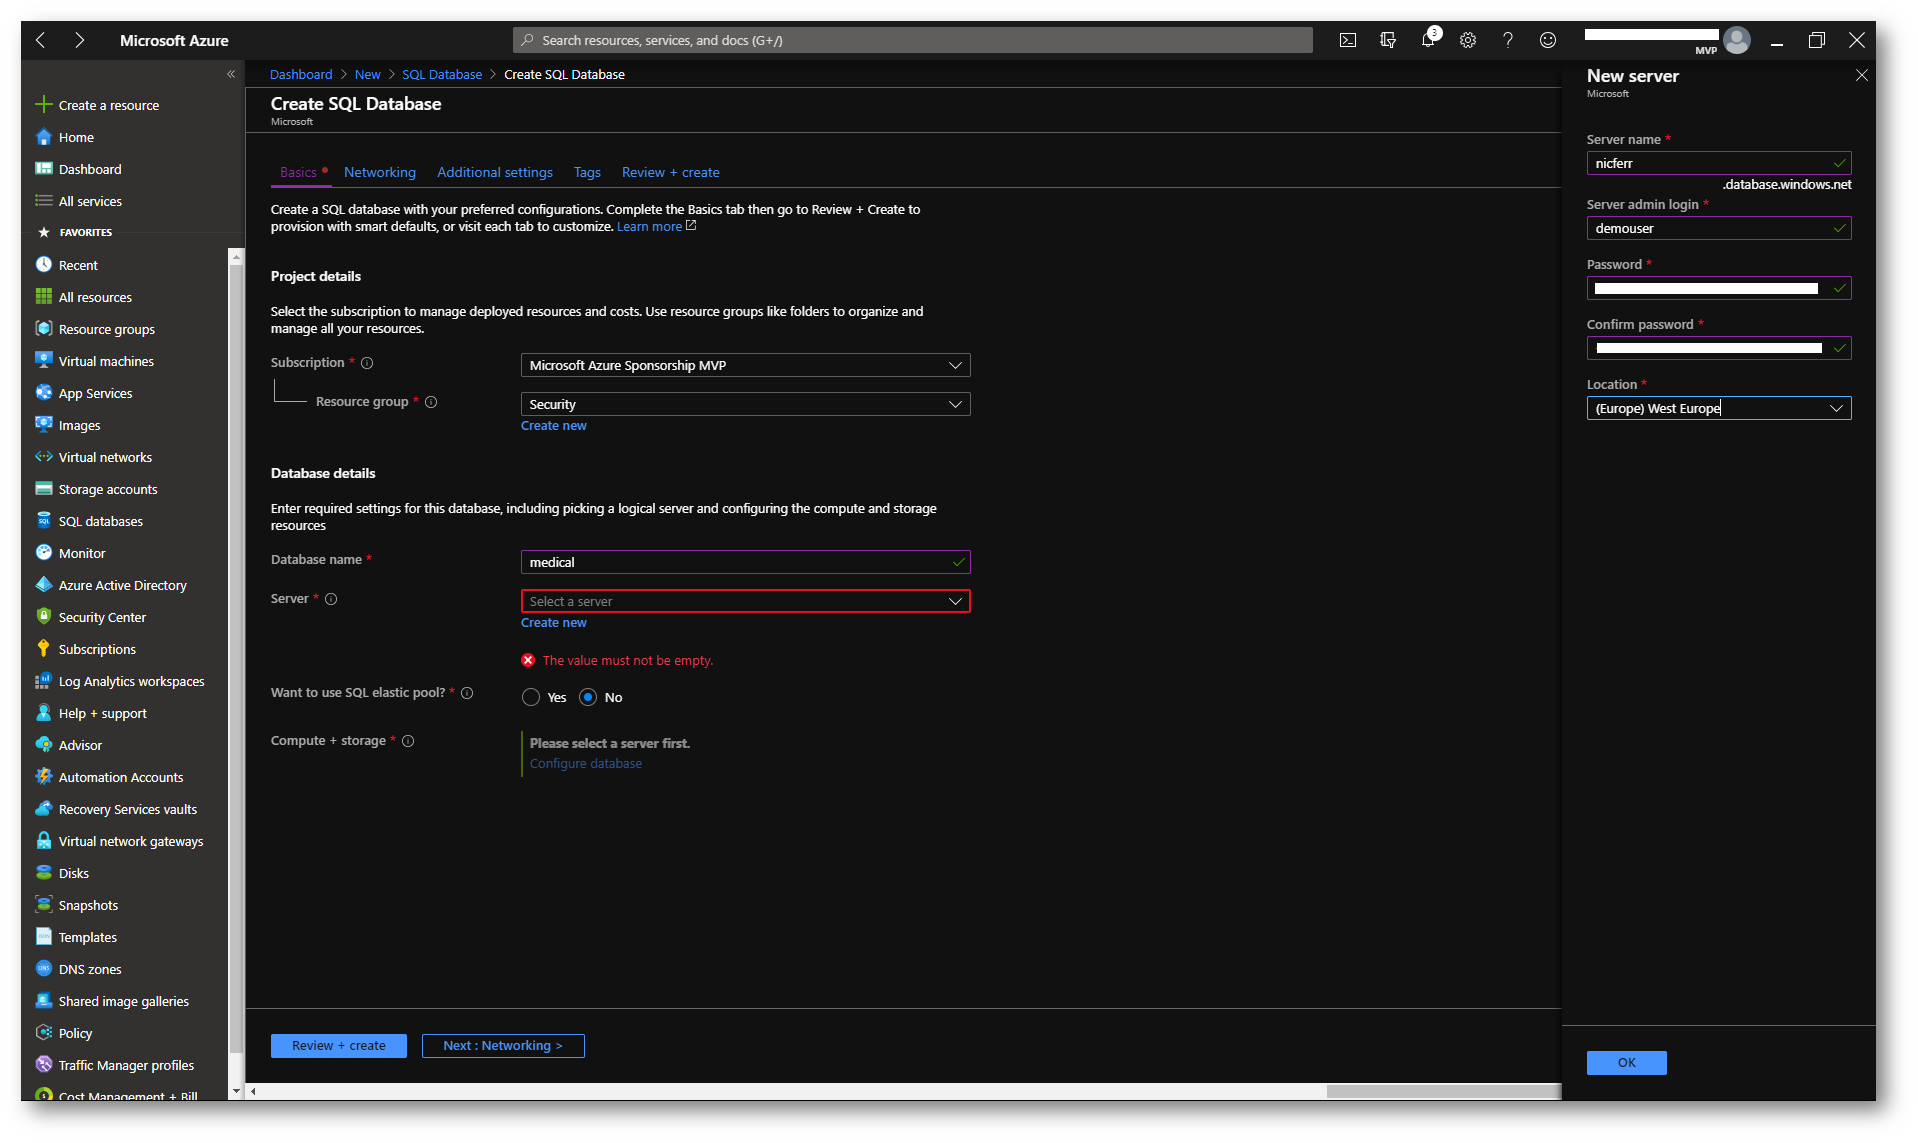The image size is (1918, 1143).
Task: Open directory and subscription filter icon
Action: point(1387,40)
